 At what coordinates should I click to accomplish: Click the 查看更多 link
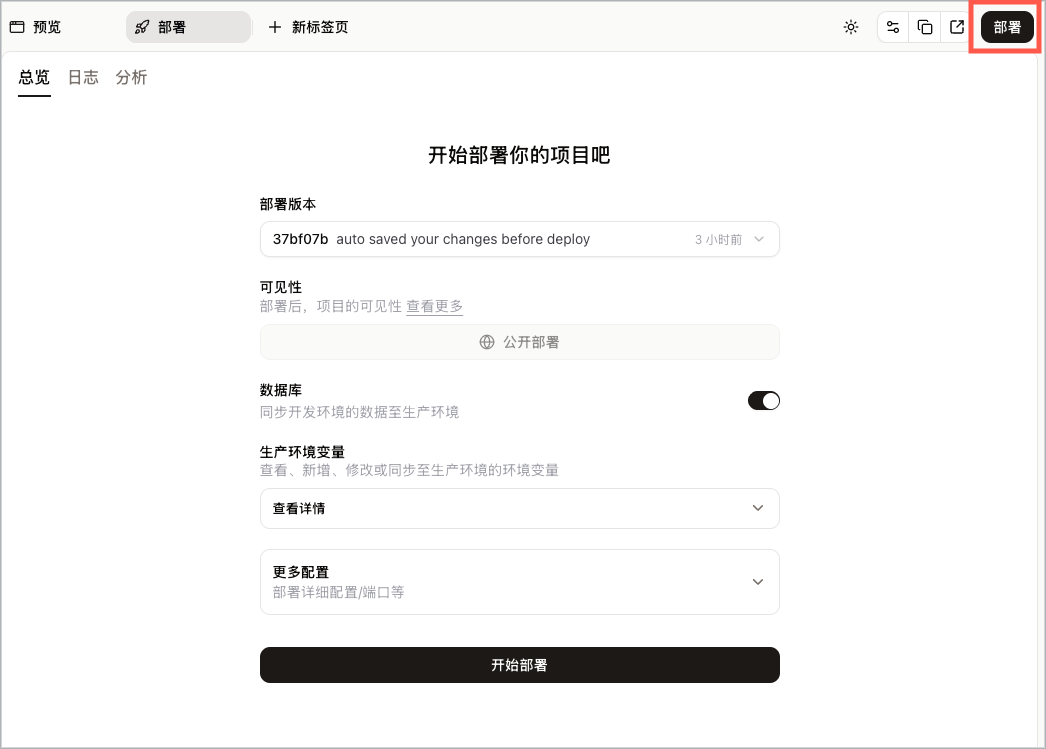click(x=434, y=306)
